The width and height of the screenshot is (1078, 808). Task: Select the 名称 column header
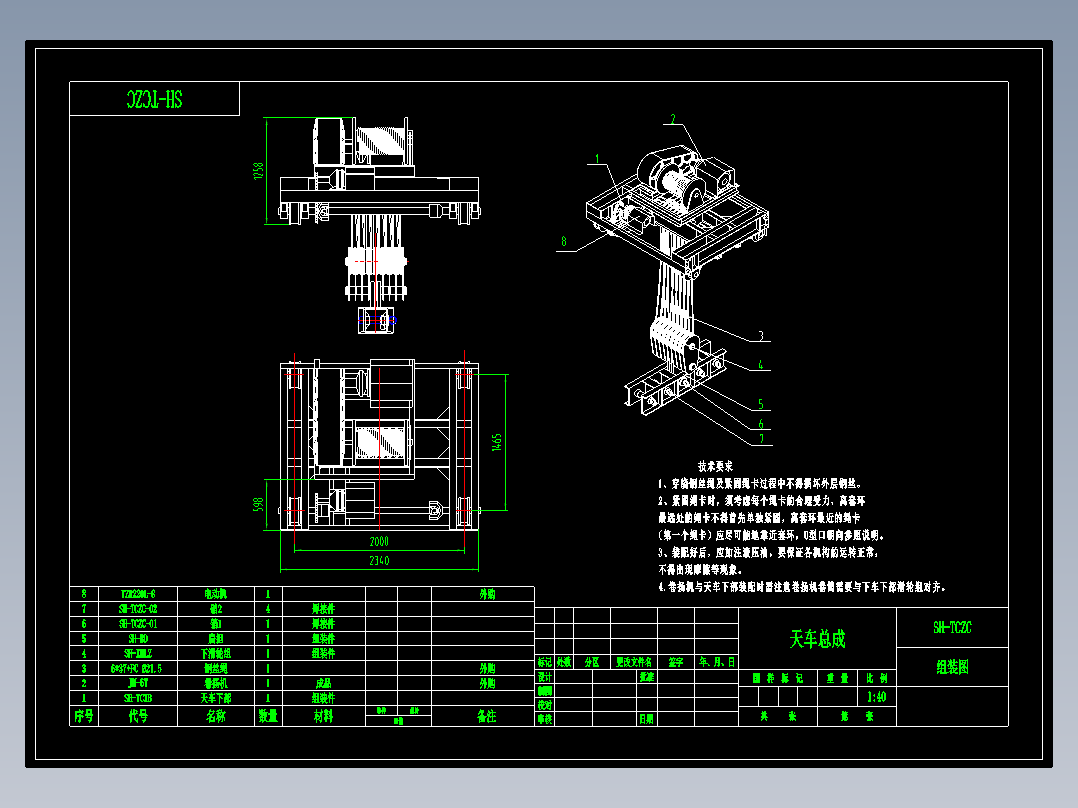pyautogui.click(x=216, y=716)
